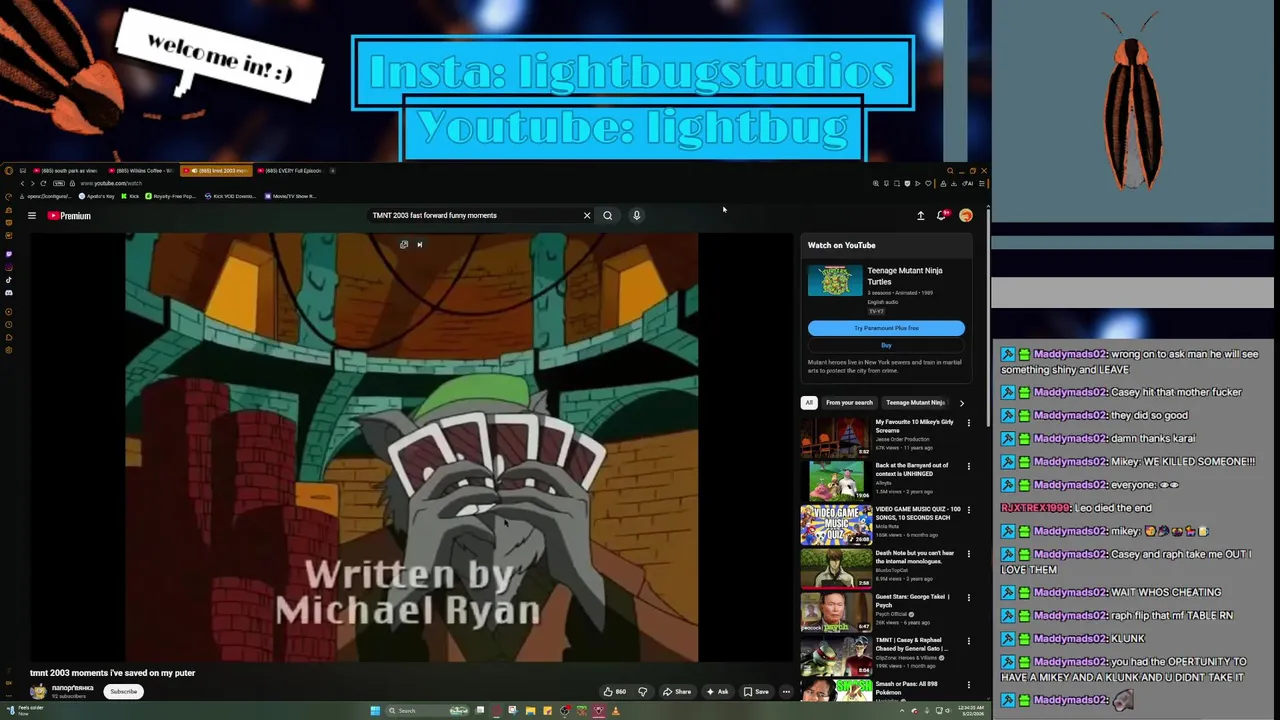The image size is (1280, 720).
Task: Open VIDEO GAME MUSIC QUIZ thumbnail
Action: [x=835, y=525]
